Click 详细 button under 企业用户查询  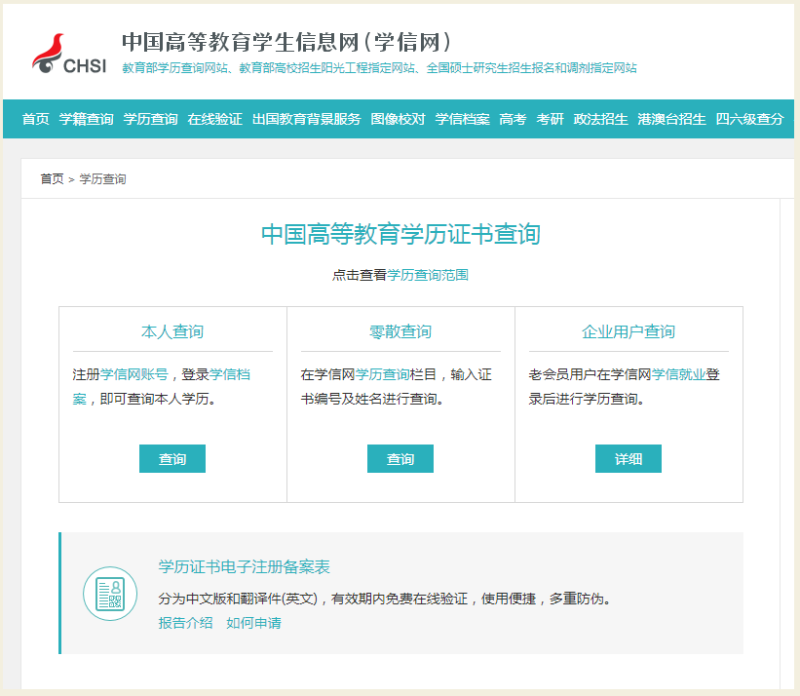[x=628, y=459]
